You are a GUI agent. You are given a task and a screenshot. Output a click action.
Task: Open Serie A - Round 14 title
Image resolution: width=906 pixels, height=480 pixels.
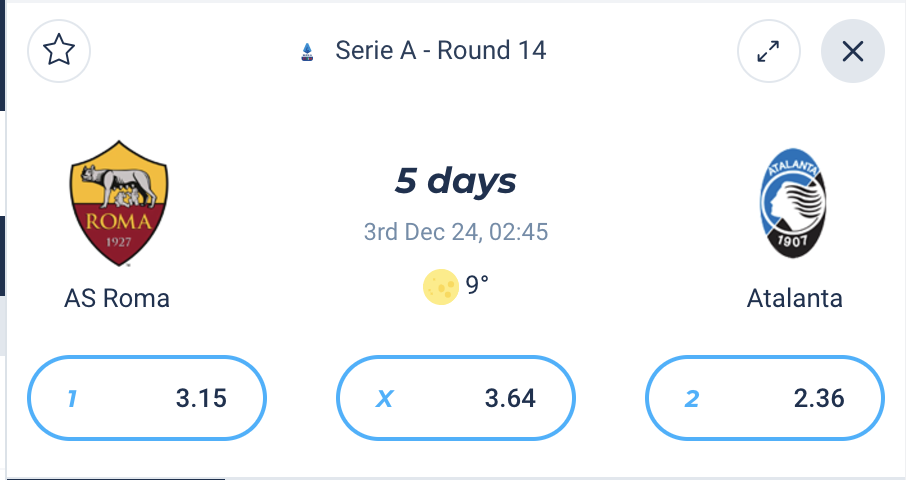441,51
